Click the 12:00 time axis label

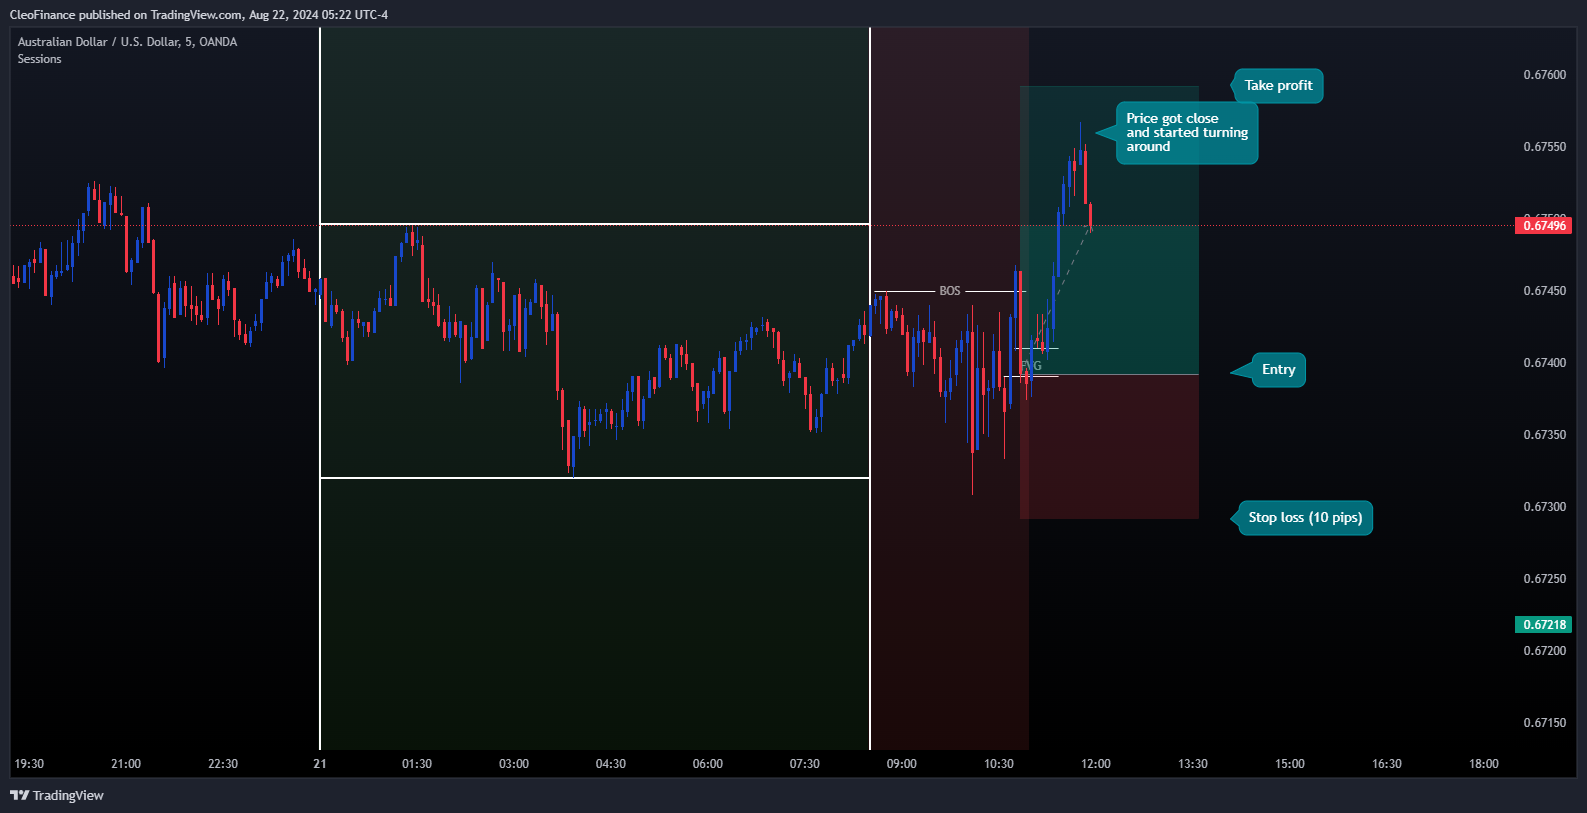tap(1096, 764)
